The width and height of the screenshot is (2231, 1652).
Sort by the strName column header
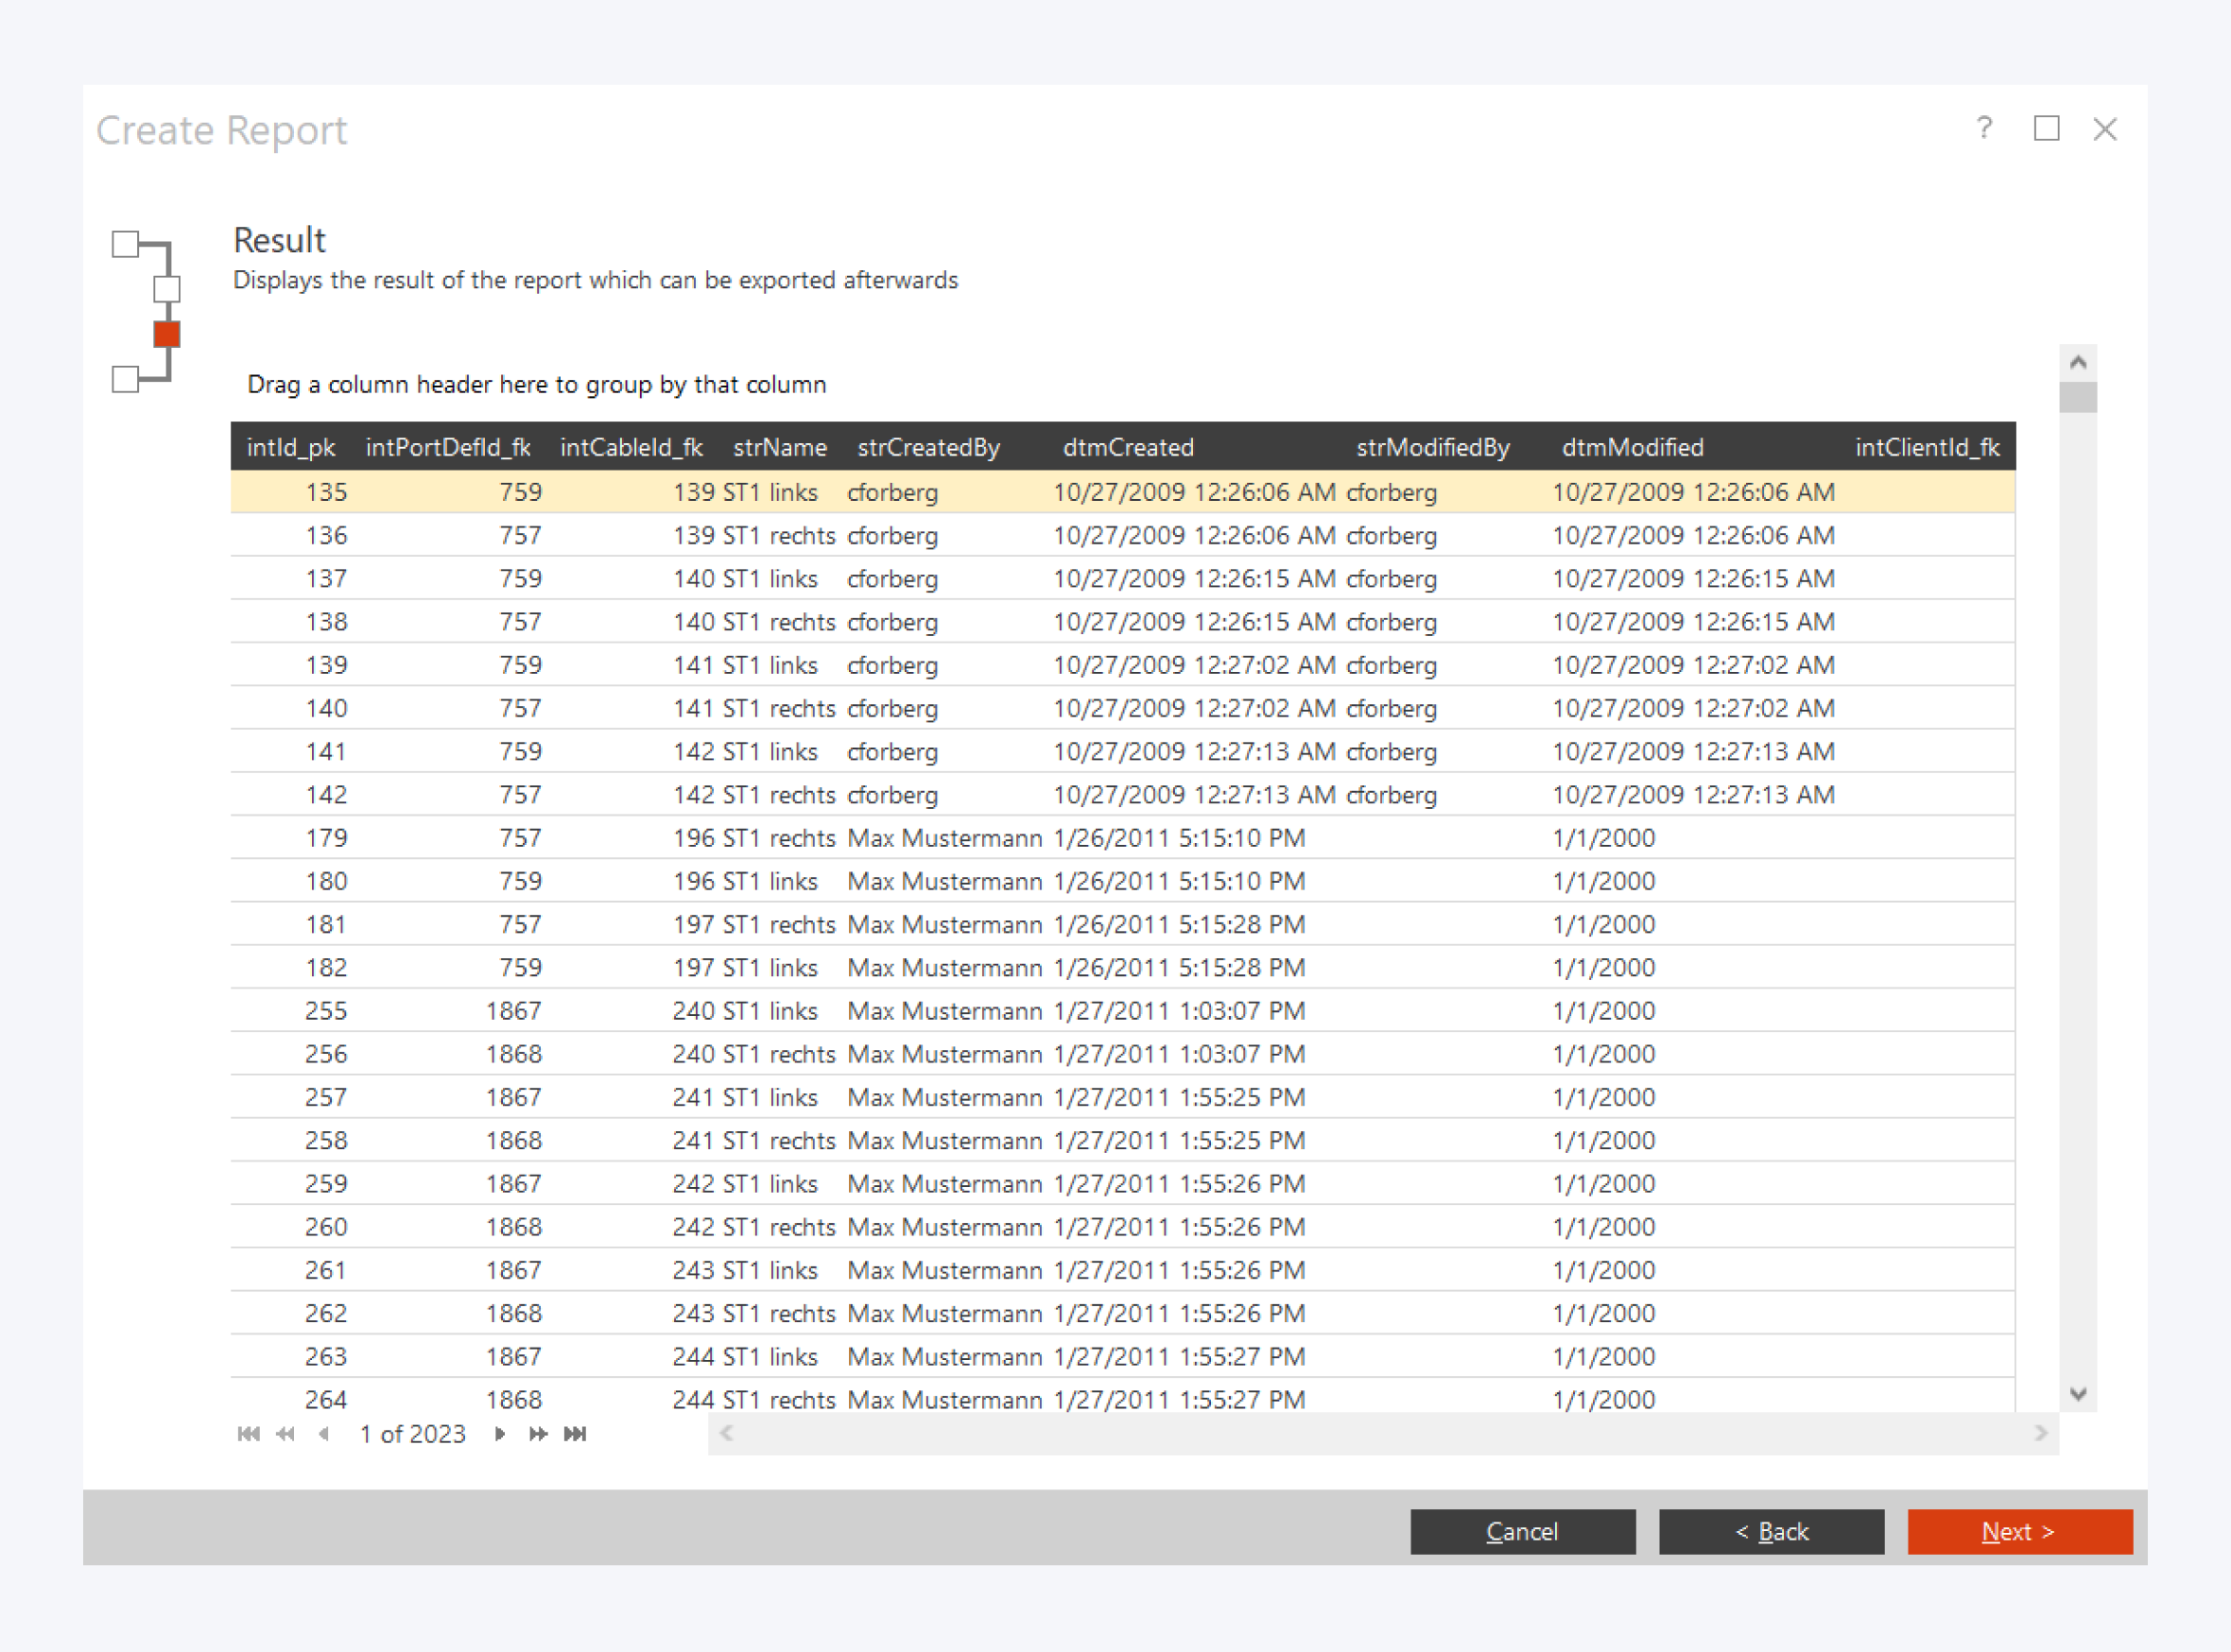click(779, 447)
